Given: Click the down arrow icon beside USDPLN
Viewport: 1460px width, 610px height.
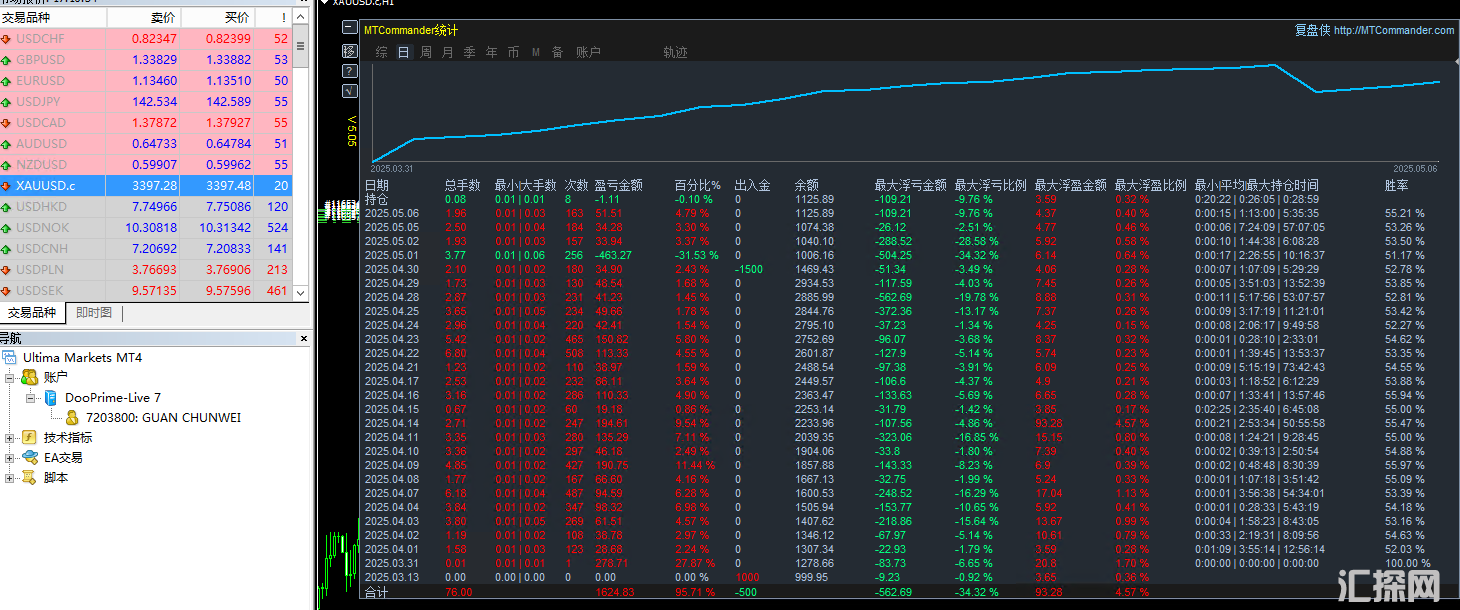Looking at the screenshot, I should [7, 270].
